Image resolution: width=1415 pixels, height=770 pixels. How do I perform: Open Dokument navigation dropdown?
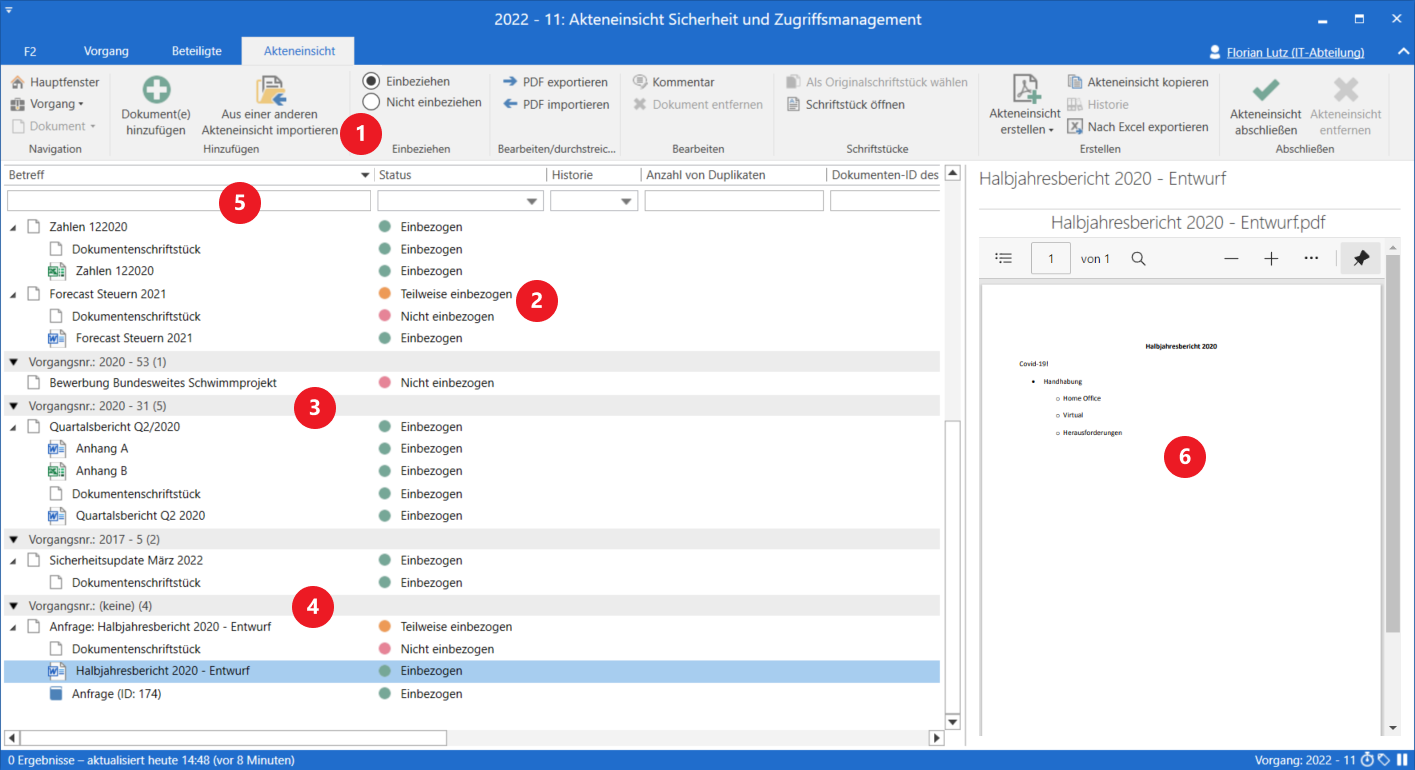click(x=54, y=126)
